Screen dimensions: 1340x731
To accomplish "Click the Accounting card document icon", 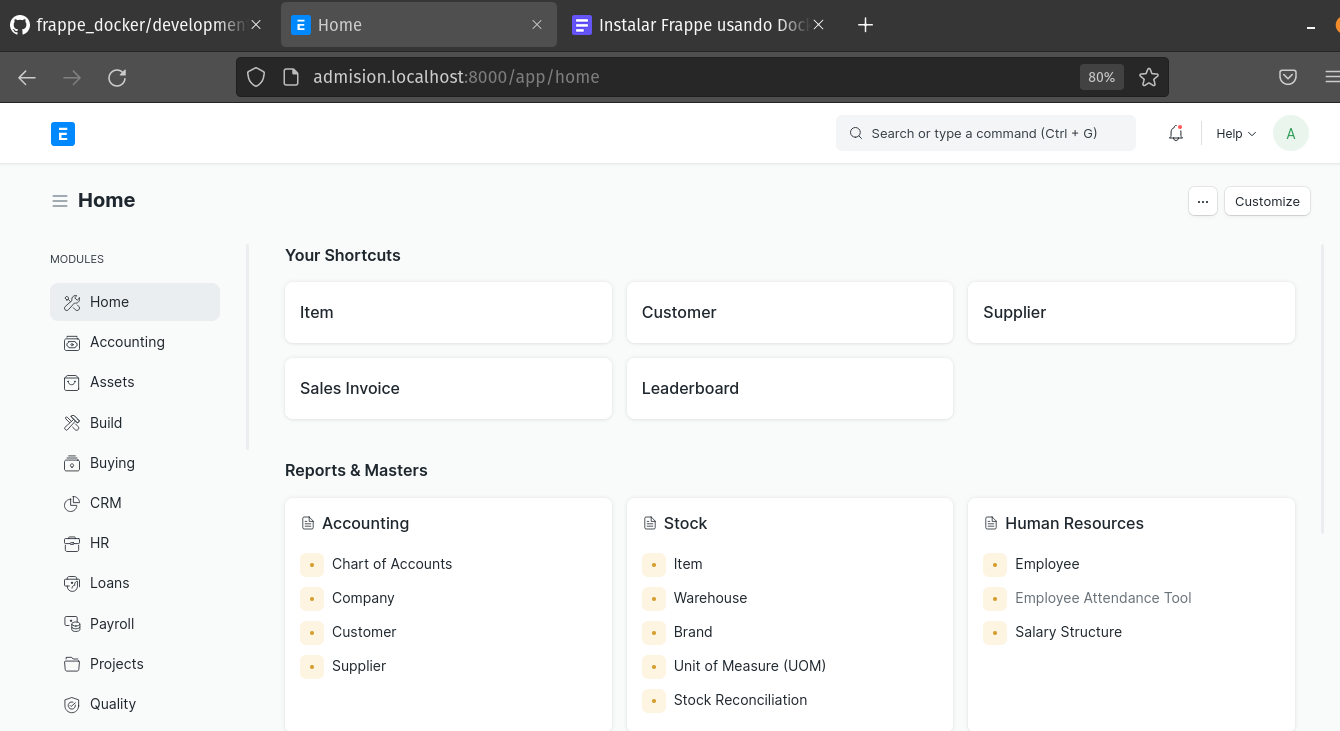I will [x=308, y=523].
